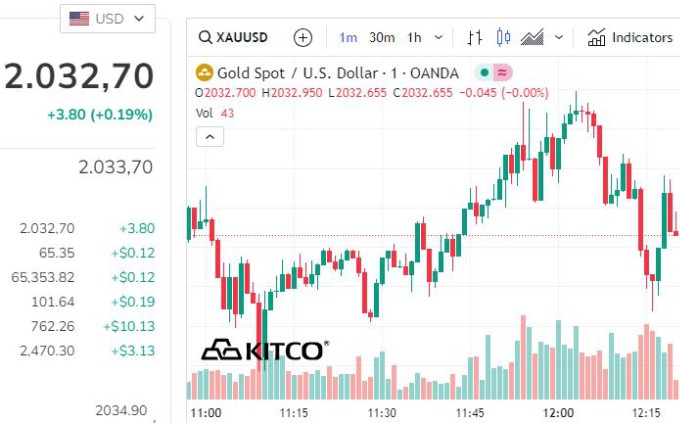Image resolution: width=680 pixels, height=423 pixels.
Task: Click the compare/add symbol plus icon
Action: point(303,38)
